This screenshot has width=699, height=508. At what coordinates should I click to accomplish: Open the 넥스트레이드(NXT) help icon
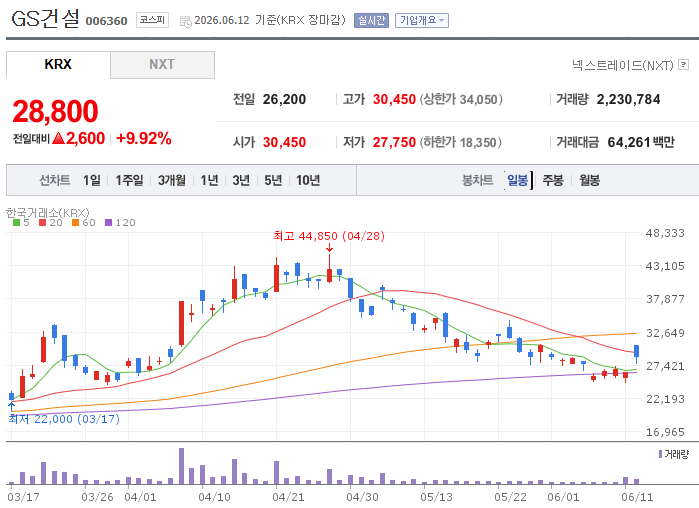(x=683, y=65)
